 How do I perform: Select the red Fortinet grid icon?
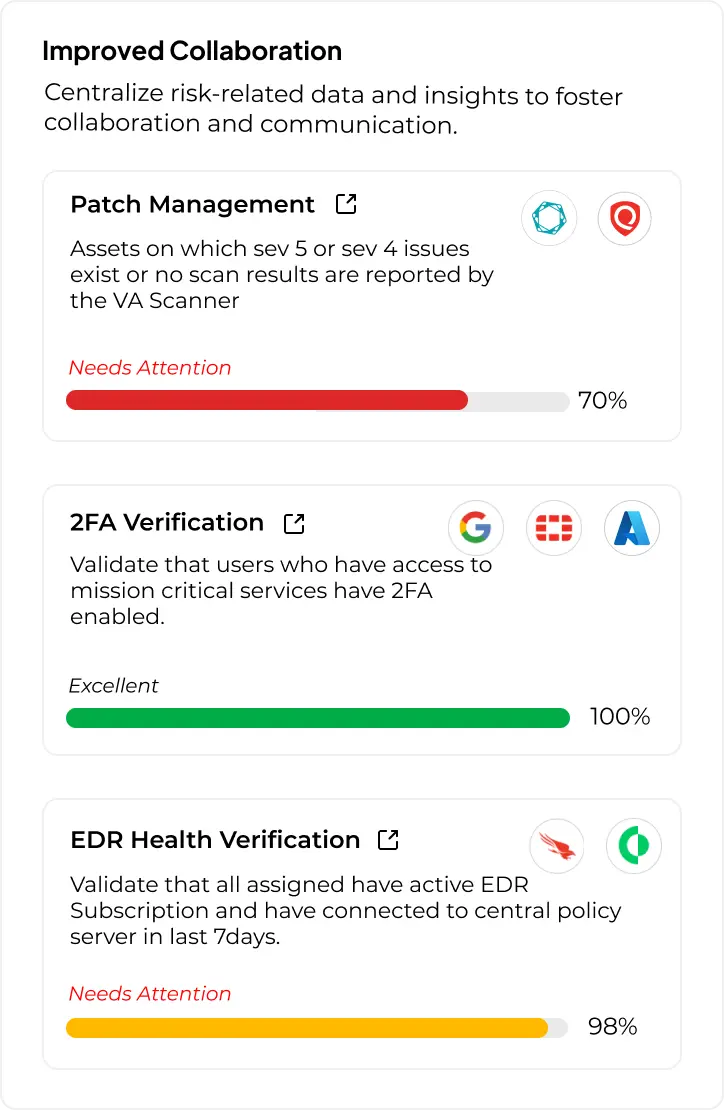coord(553,527)
